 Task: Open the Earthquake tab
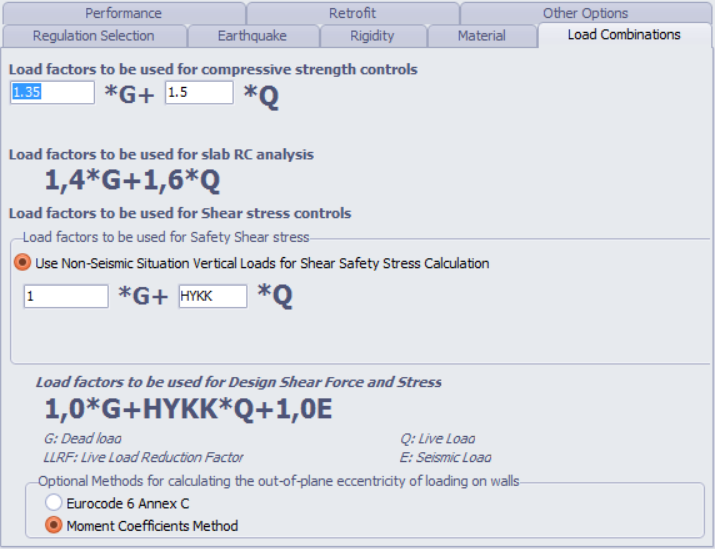pyautogui.click(x=252, y=36)
